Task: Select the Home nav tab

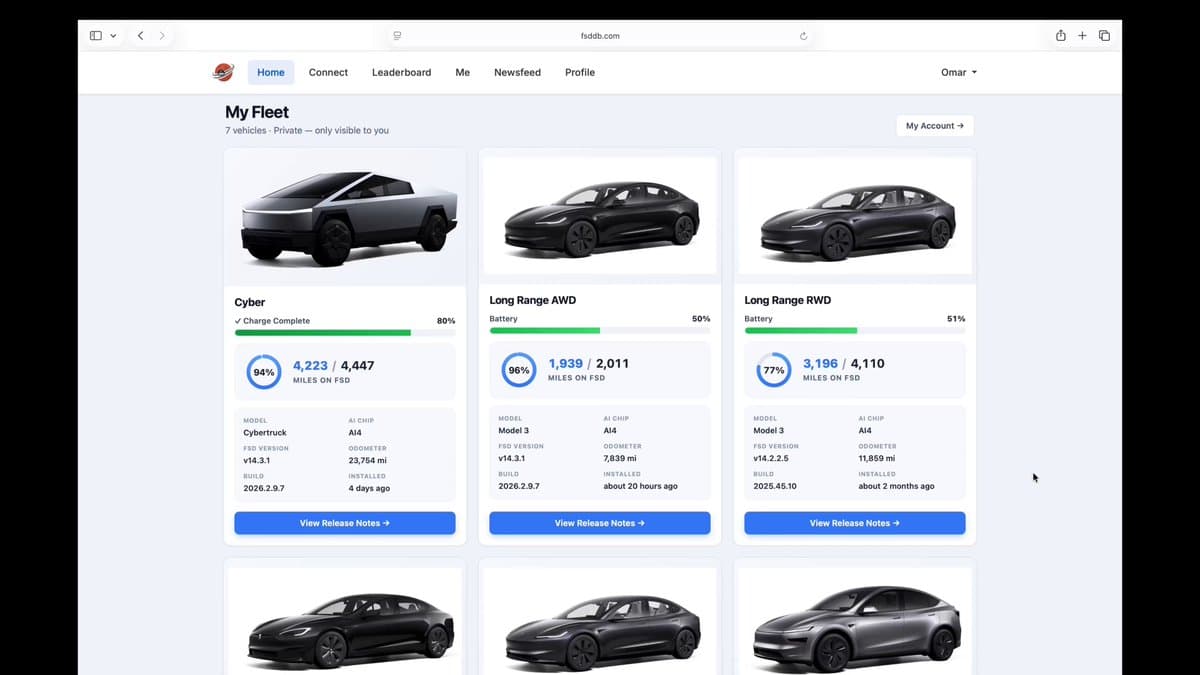Action: (271, 72)
